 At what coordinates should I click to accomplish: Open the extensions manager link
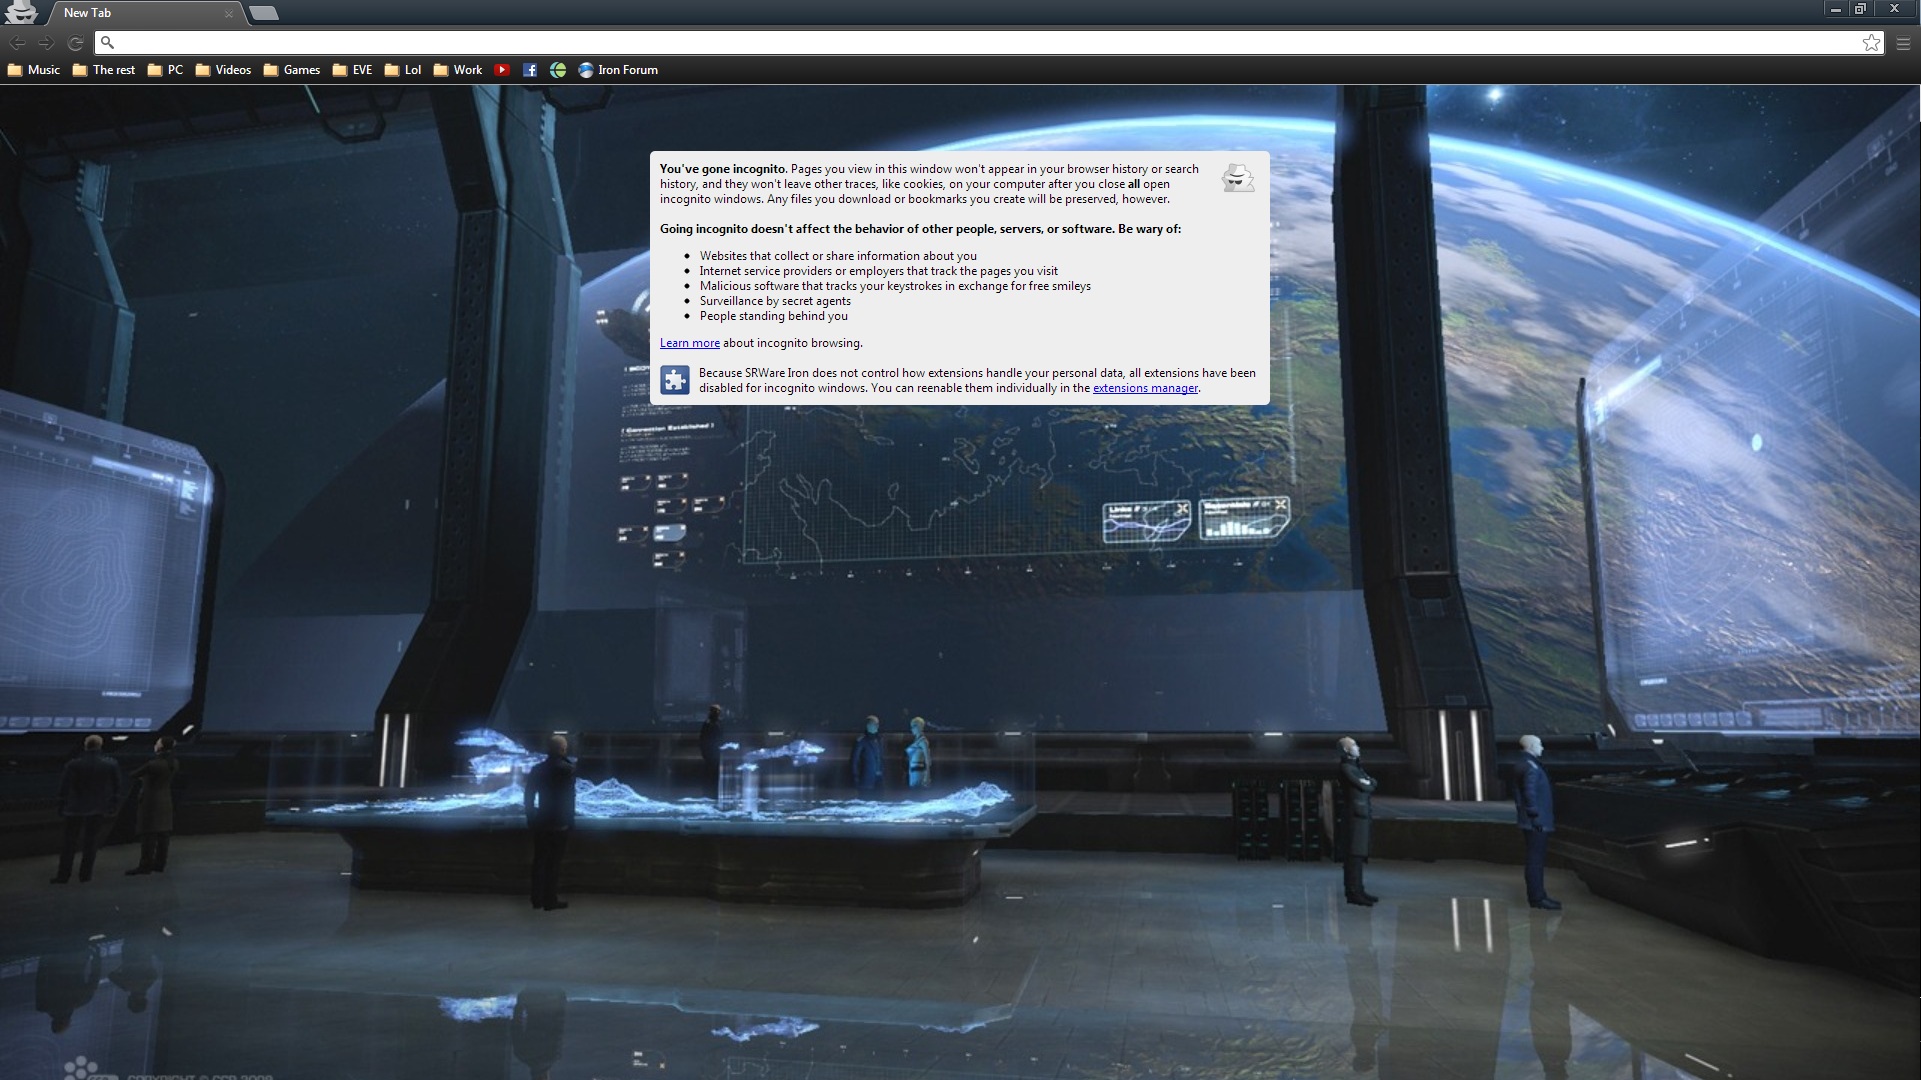(x=1144, y=388)
